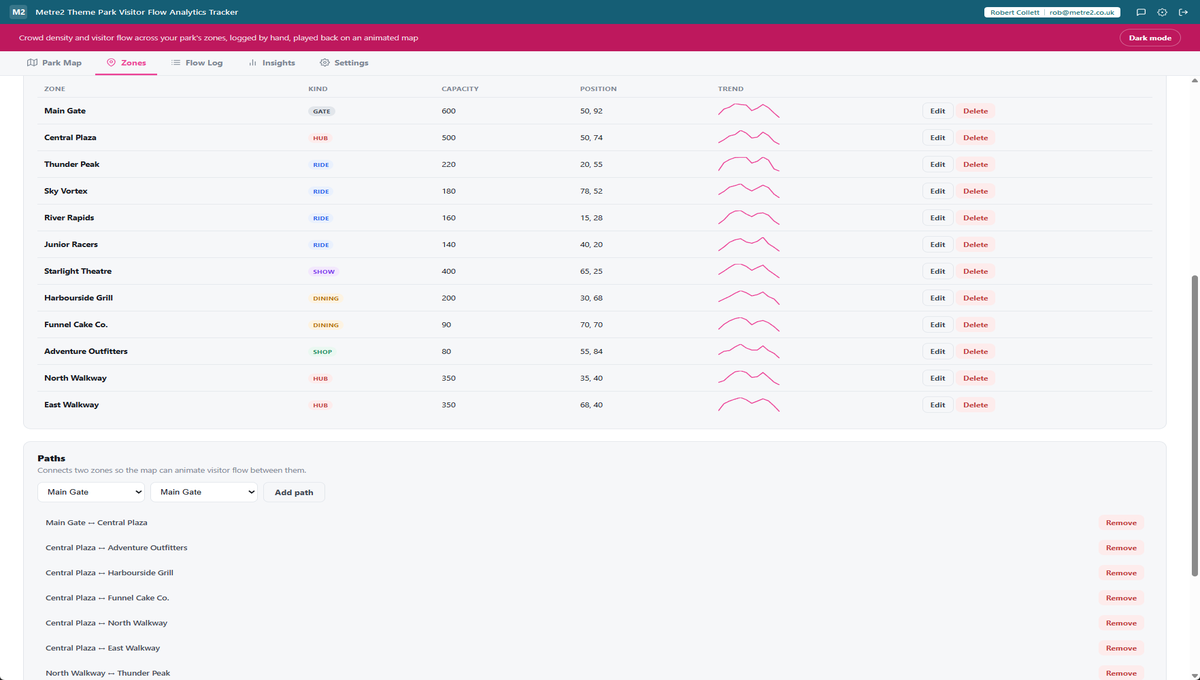This screenshot has height=680, width=1200.
Task: Open the second path zone dropdown
Action: (x=204, y=492)
